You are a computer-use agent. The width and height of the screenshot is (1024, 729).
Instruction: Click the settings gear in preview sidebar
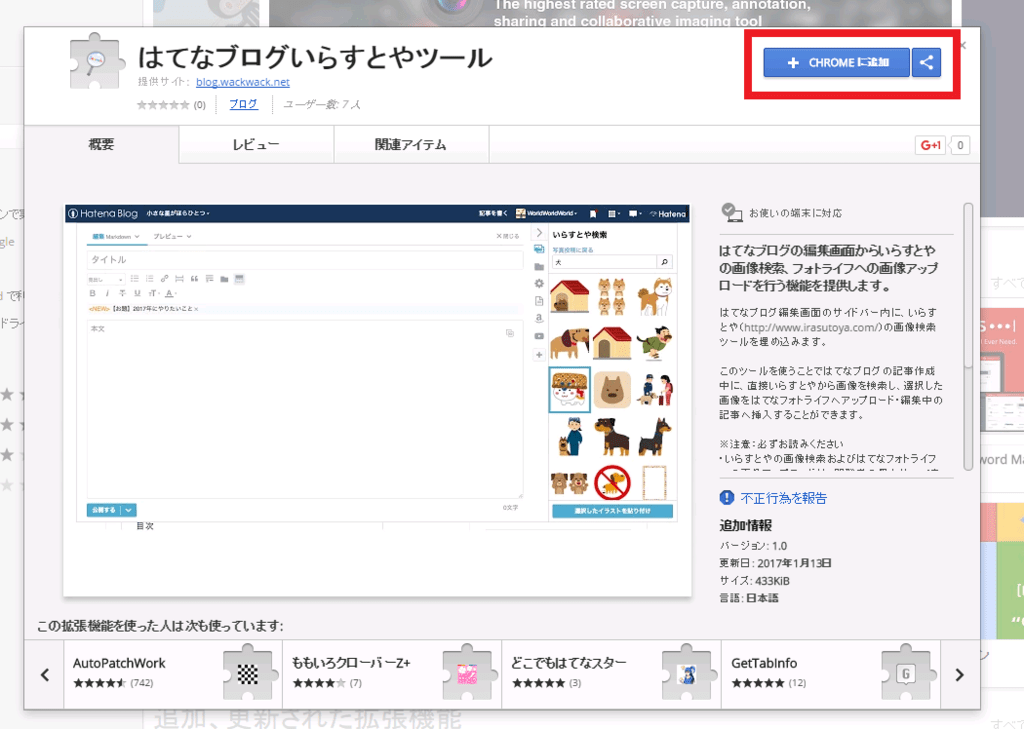[x=539, y=284]
